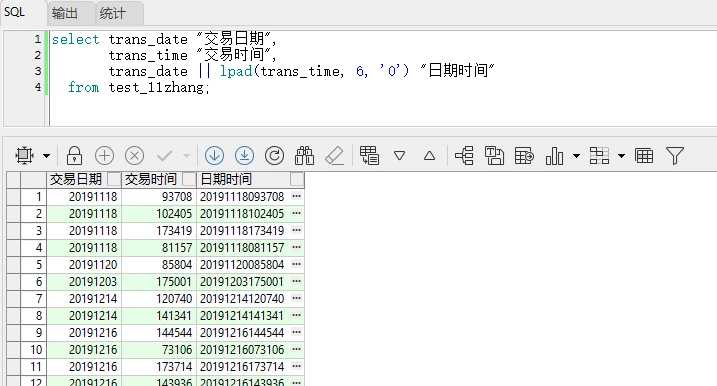Open the dropdown beside the grid select icon
The image size is (717, 386).
pyautogui.click(x=47, y=156)
